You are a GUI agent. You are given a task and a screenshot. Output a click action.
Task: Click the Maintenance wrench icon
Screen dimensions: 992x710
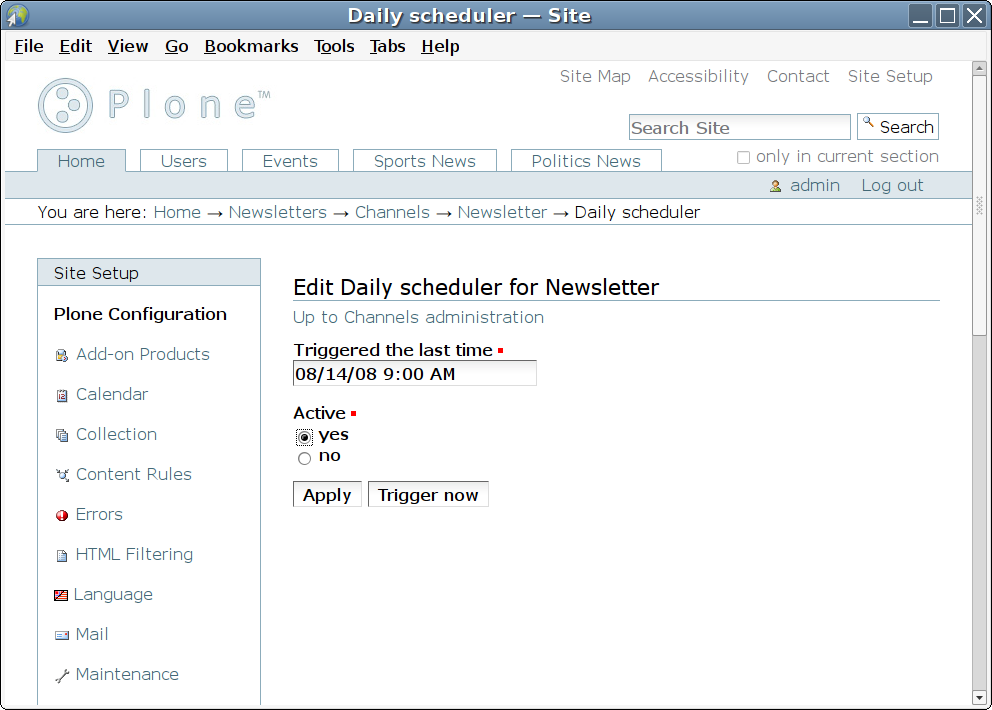62,675
